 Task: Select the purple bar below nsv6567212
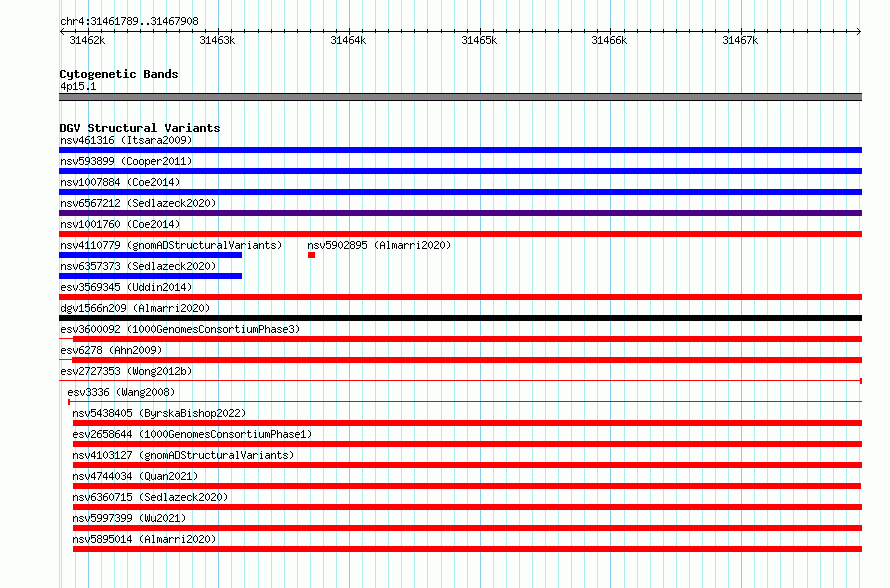460,213
